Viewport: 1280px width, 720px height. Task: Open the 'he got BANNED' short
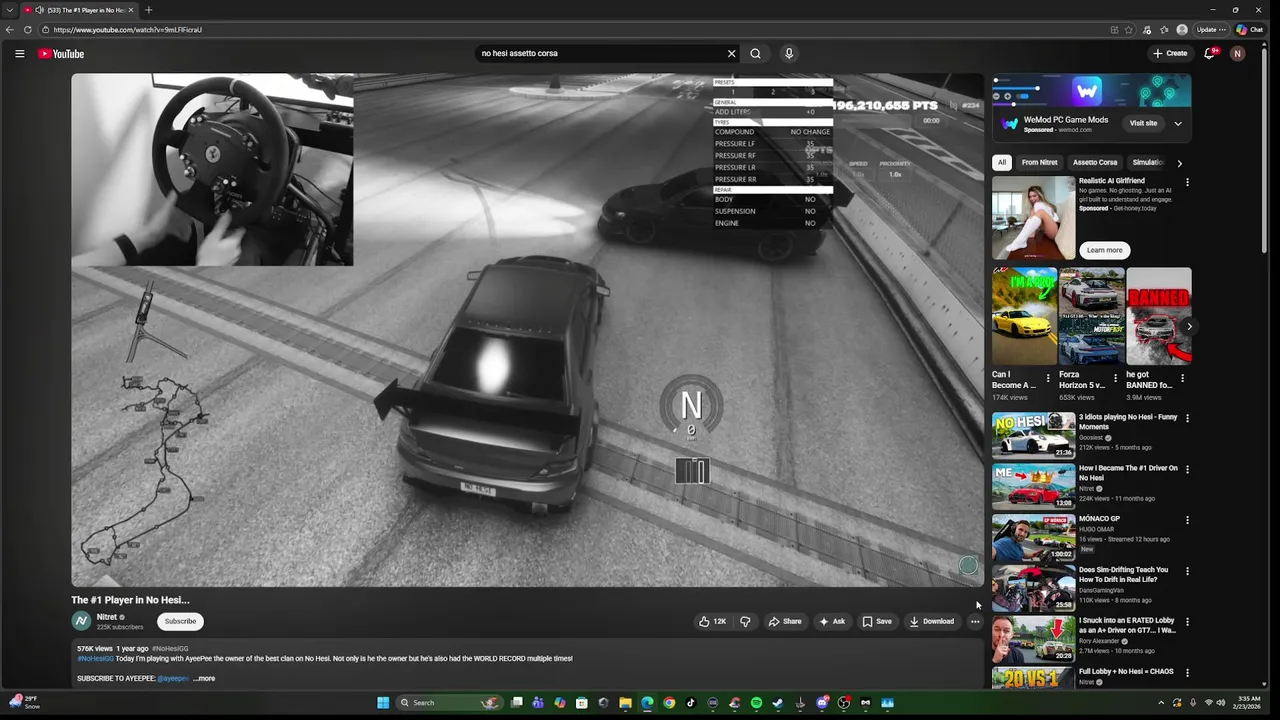[1158, 316]
